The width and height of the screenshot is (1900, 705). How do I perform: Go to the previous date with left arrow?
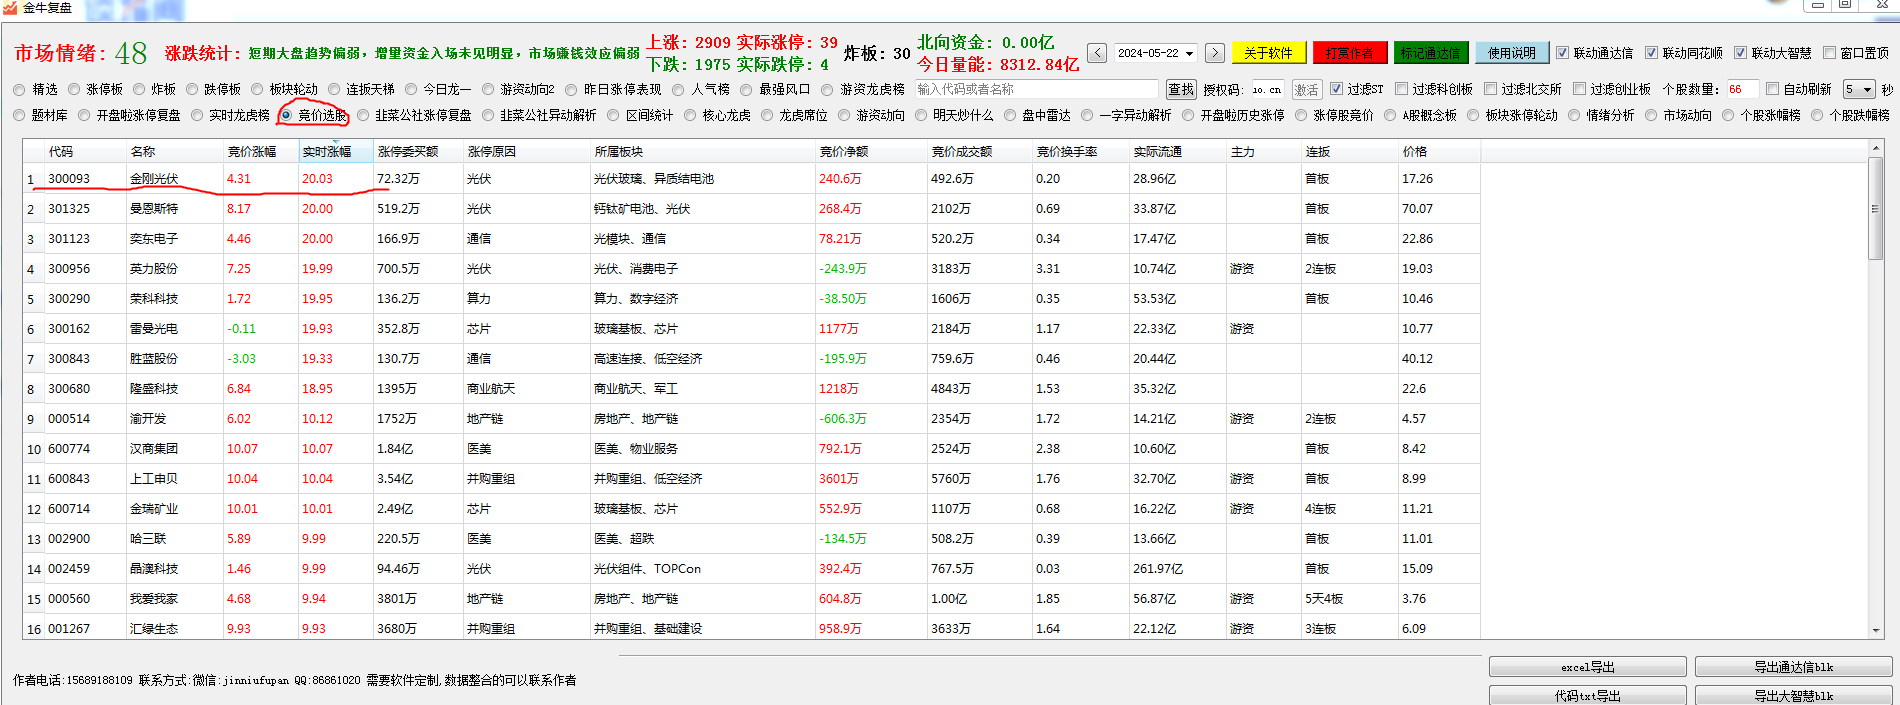1097,53
